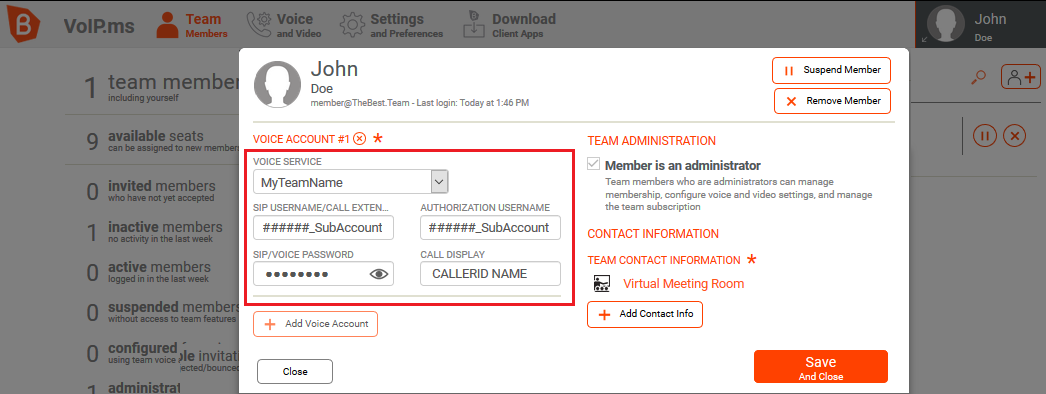Screen dimensions: 1046x394
Task: Click the Virtual Meeting Room link
Action: point(683,284)
